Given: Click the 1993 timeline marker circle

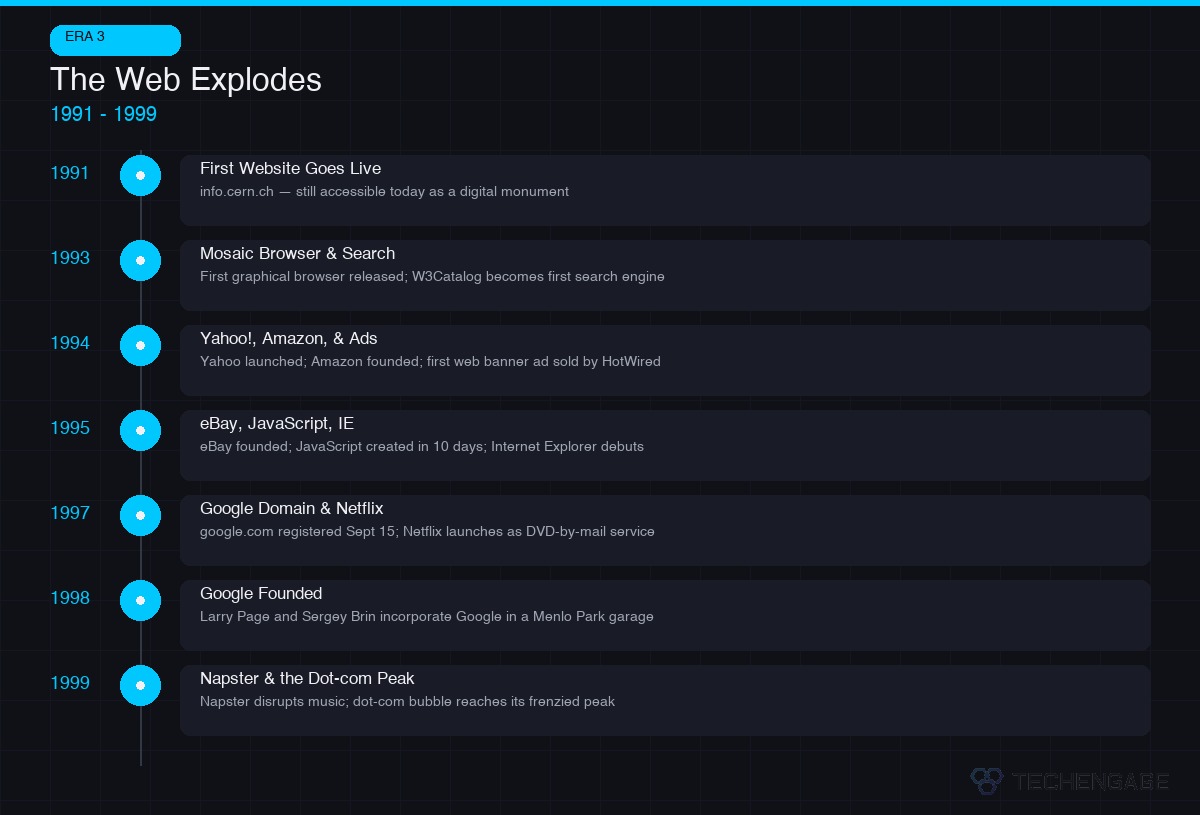Looking at the screenshot, I should coord(140,260).
